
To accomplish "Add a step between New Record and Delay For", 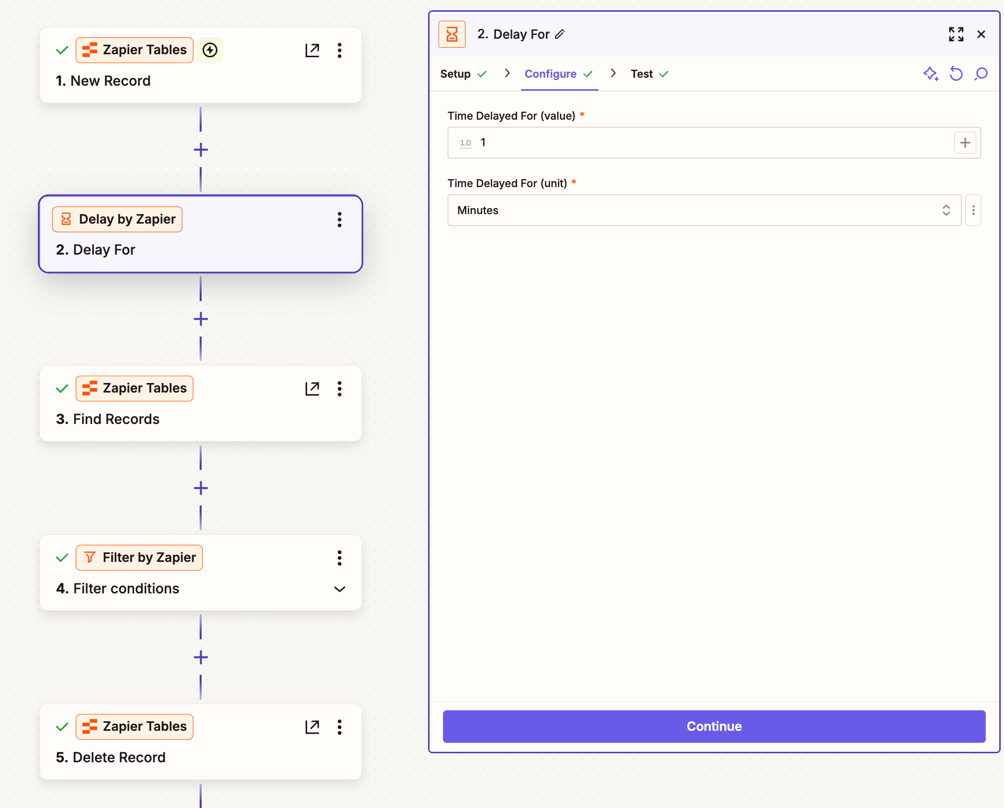I will (x=200, y=150).
